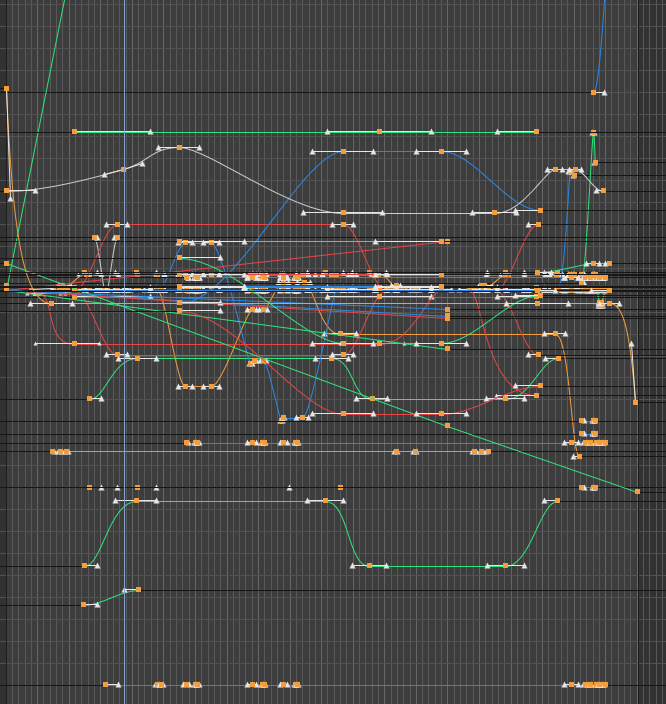
Task: Select the end keyframe of the long green diagonal, lower right
Action: (x=637, y=492)
